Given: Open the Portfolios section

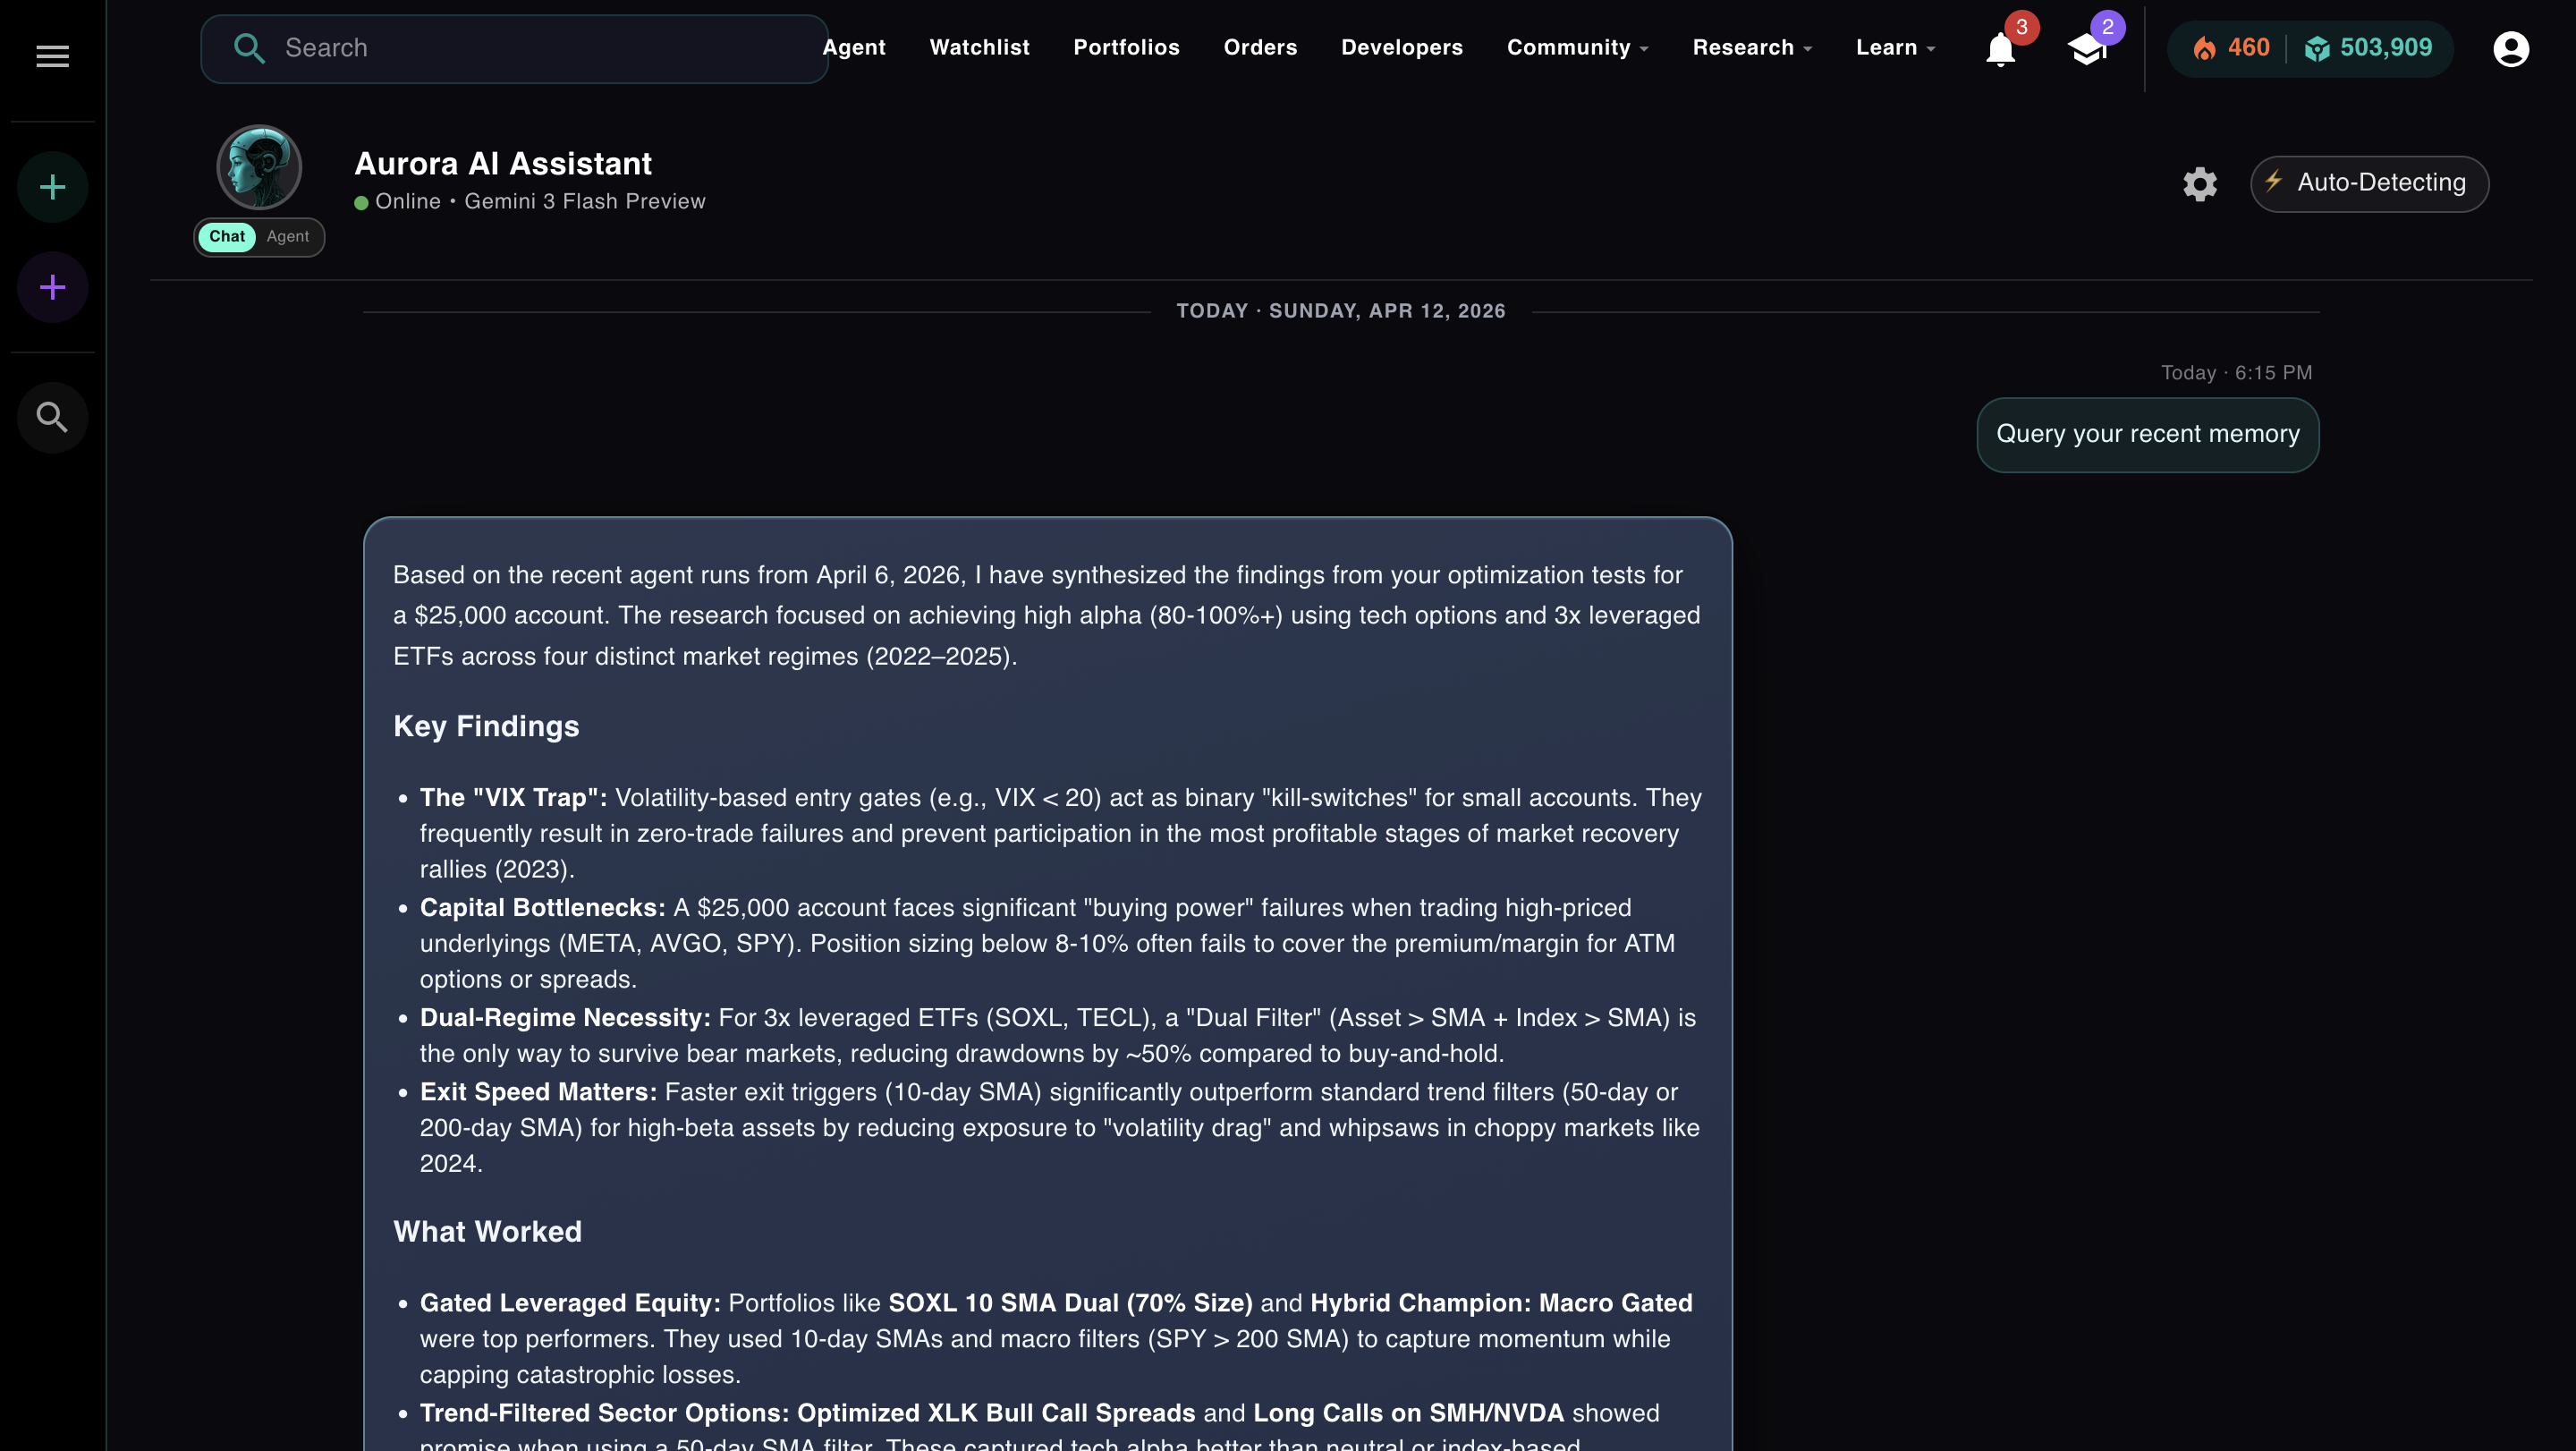Looking at the screenshot, I should click(1126, 47).
